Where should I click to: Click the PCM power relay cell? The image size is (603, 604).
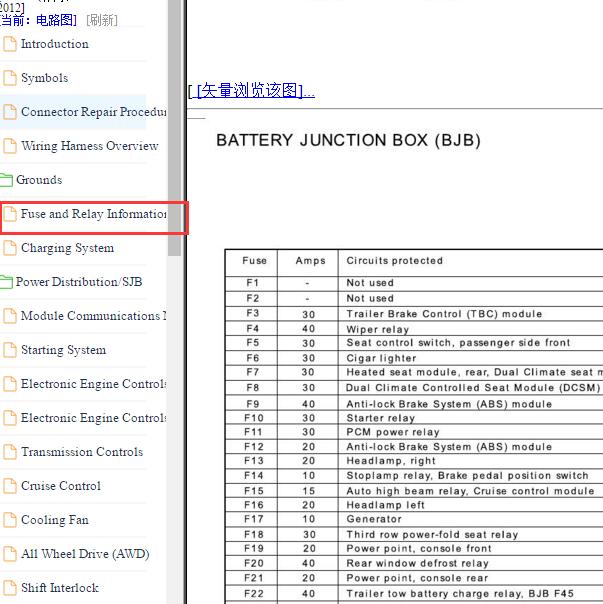coord(393,432)
